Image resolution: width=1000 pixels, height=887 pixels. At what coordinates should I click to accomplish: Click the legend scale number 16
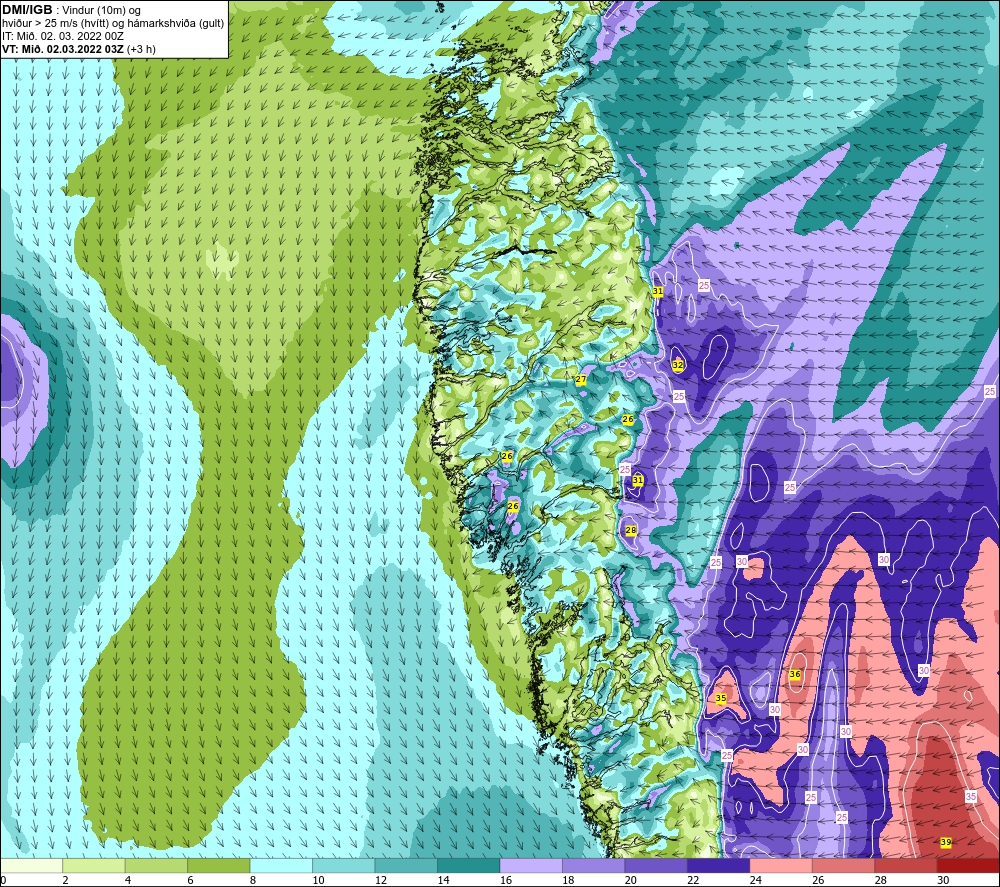point(506,880)
